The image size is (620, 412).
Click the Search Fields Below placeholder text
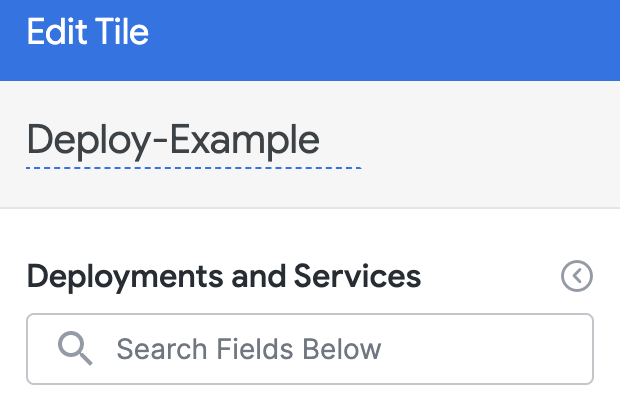click(x=249, y=349)
